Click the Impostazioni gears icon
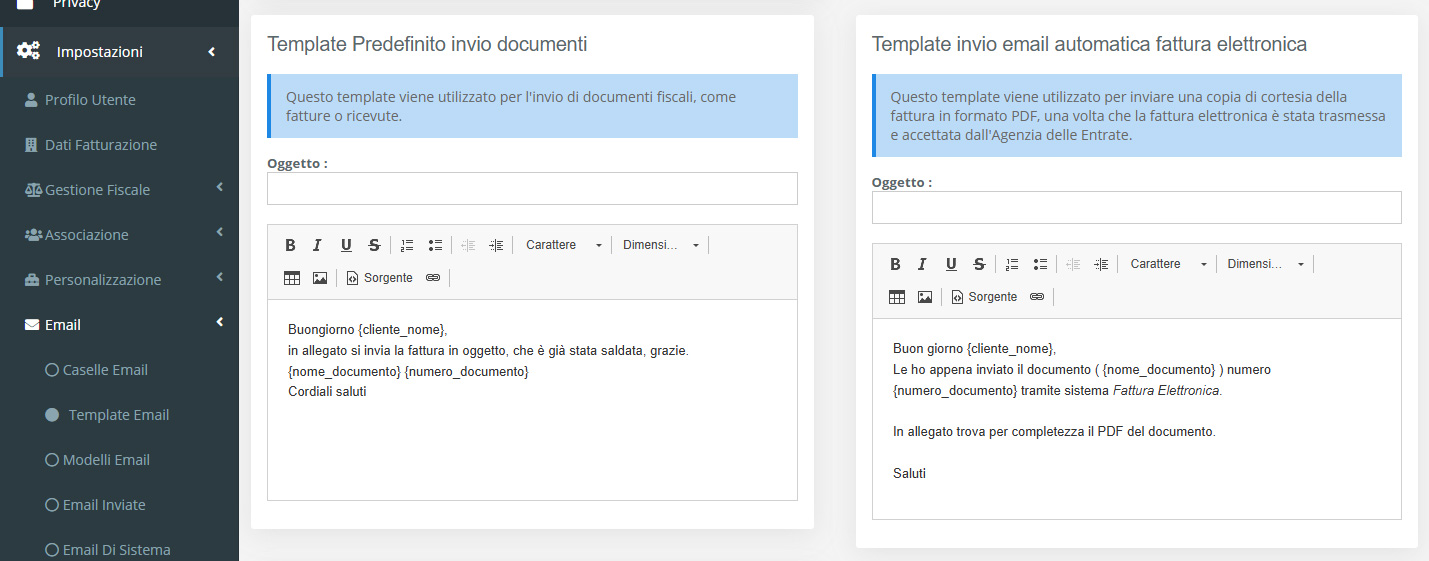 (x=29, y=51)
